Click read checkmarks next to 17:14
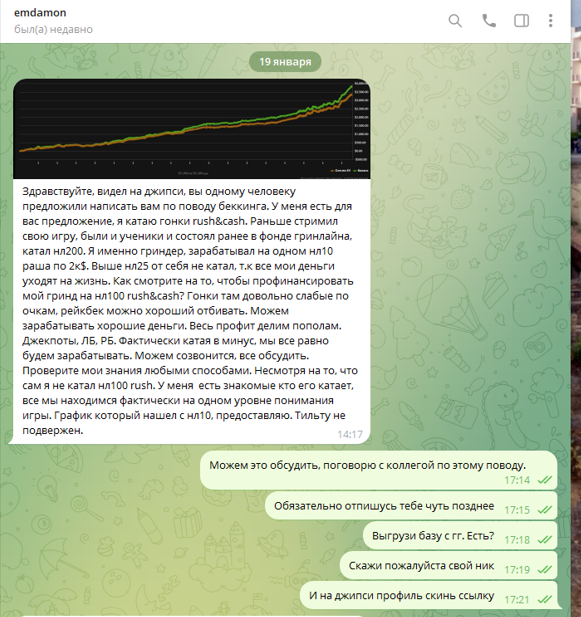This screenshot has width=581, height=617. 544,480
